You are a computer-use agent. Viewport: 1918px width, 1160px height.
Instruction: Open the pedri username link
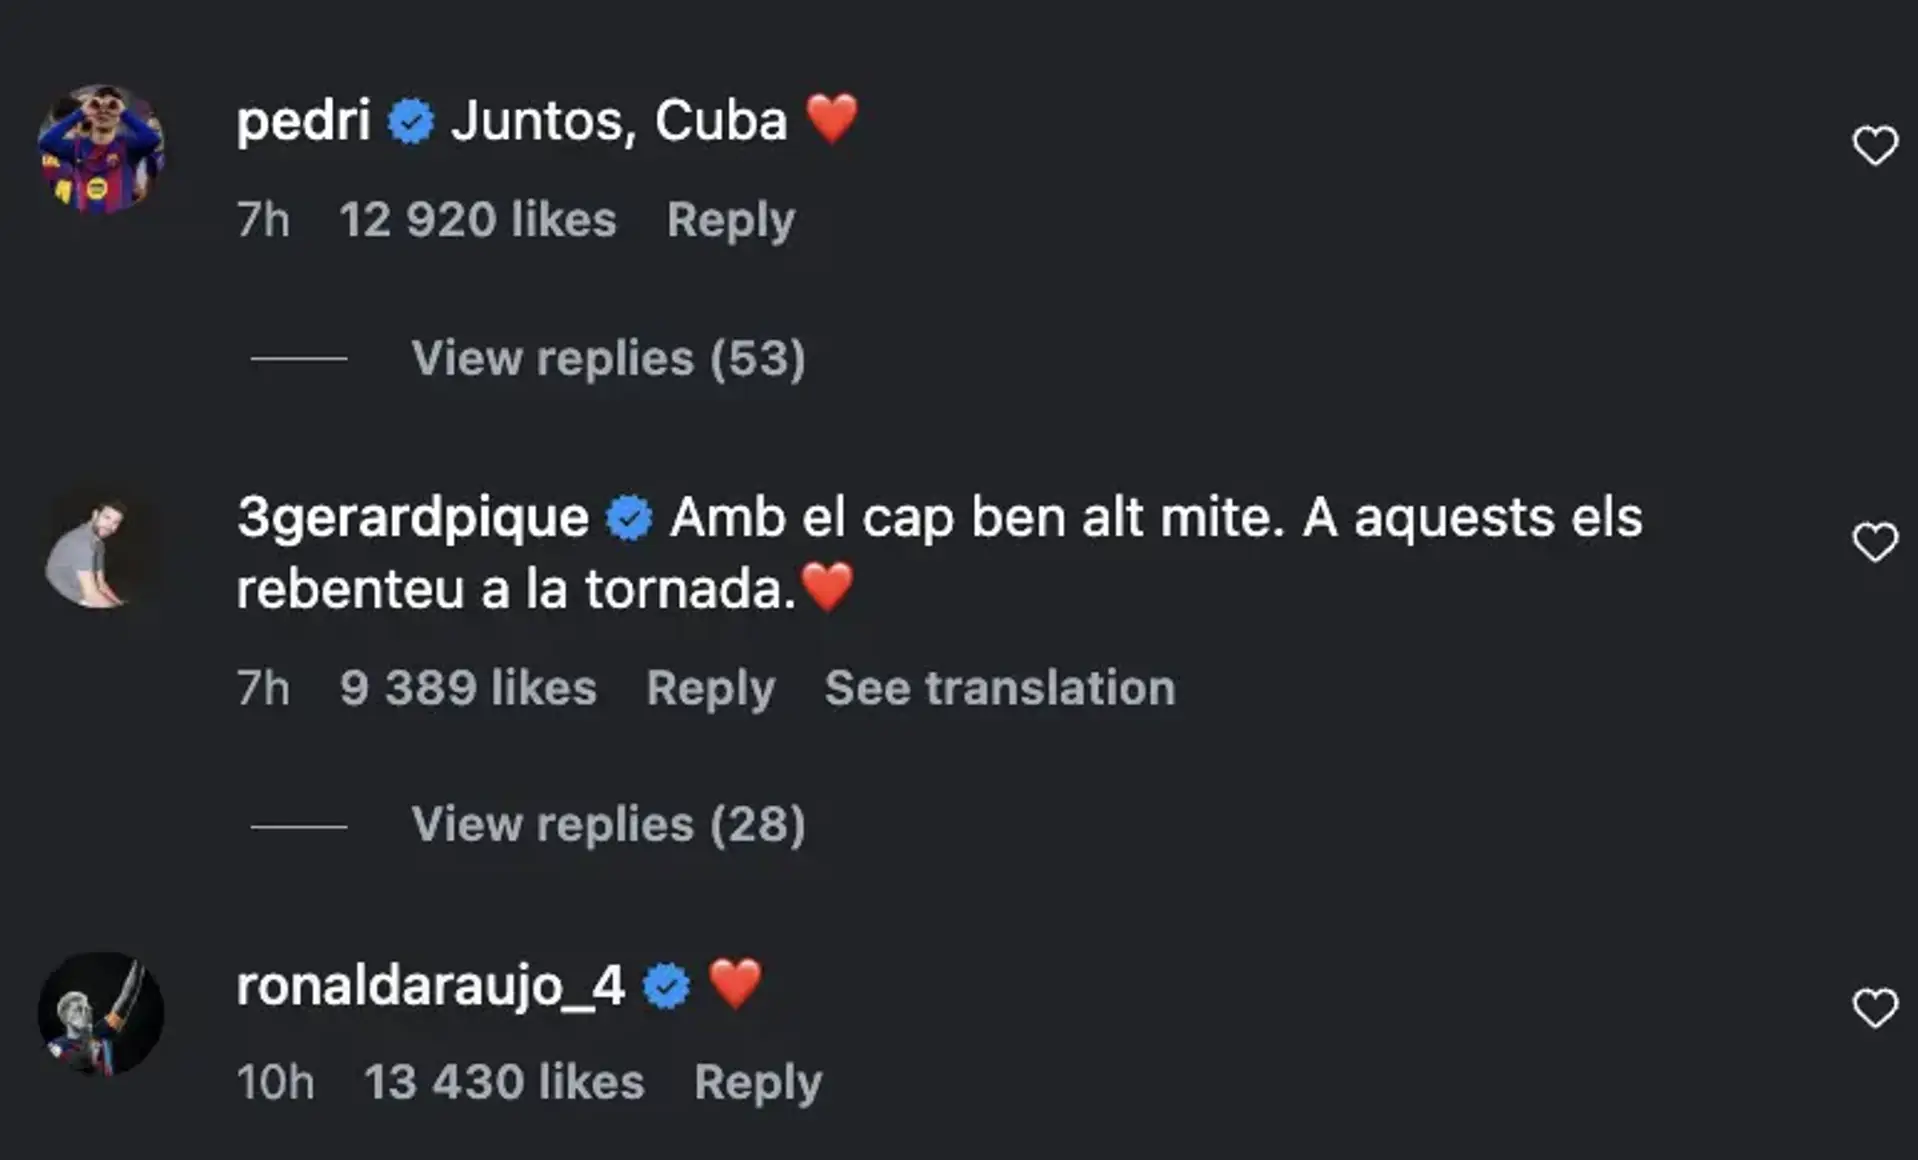click(x=303, y=121)
